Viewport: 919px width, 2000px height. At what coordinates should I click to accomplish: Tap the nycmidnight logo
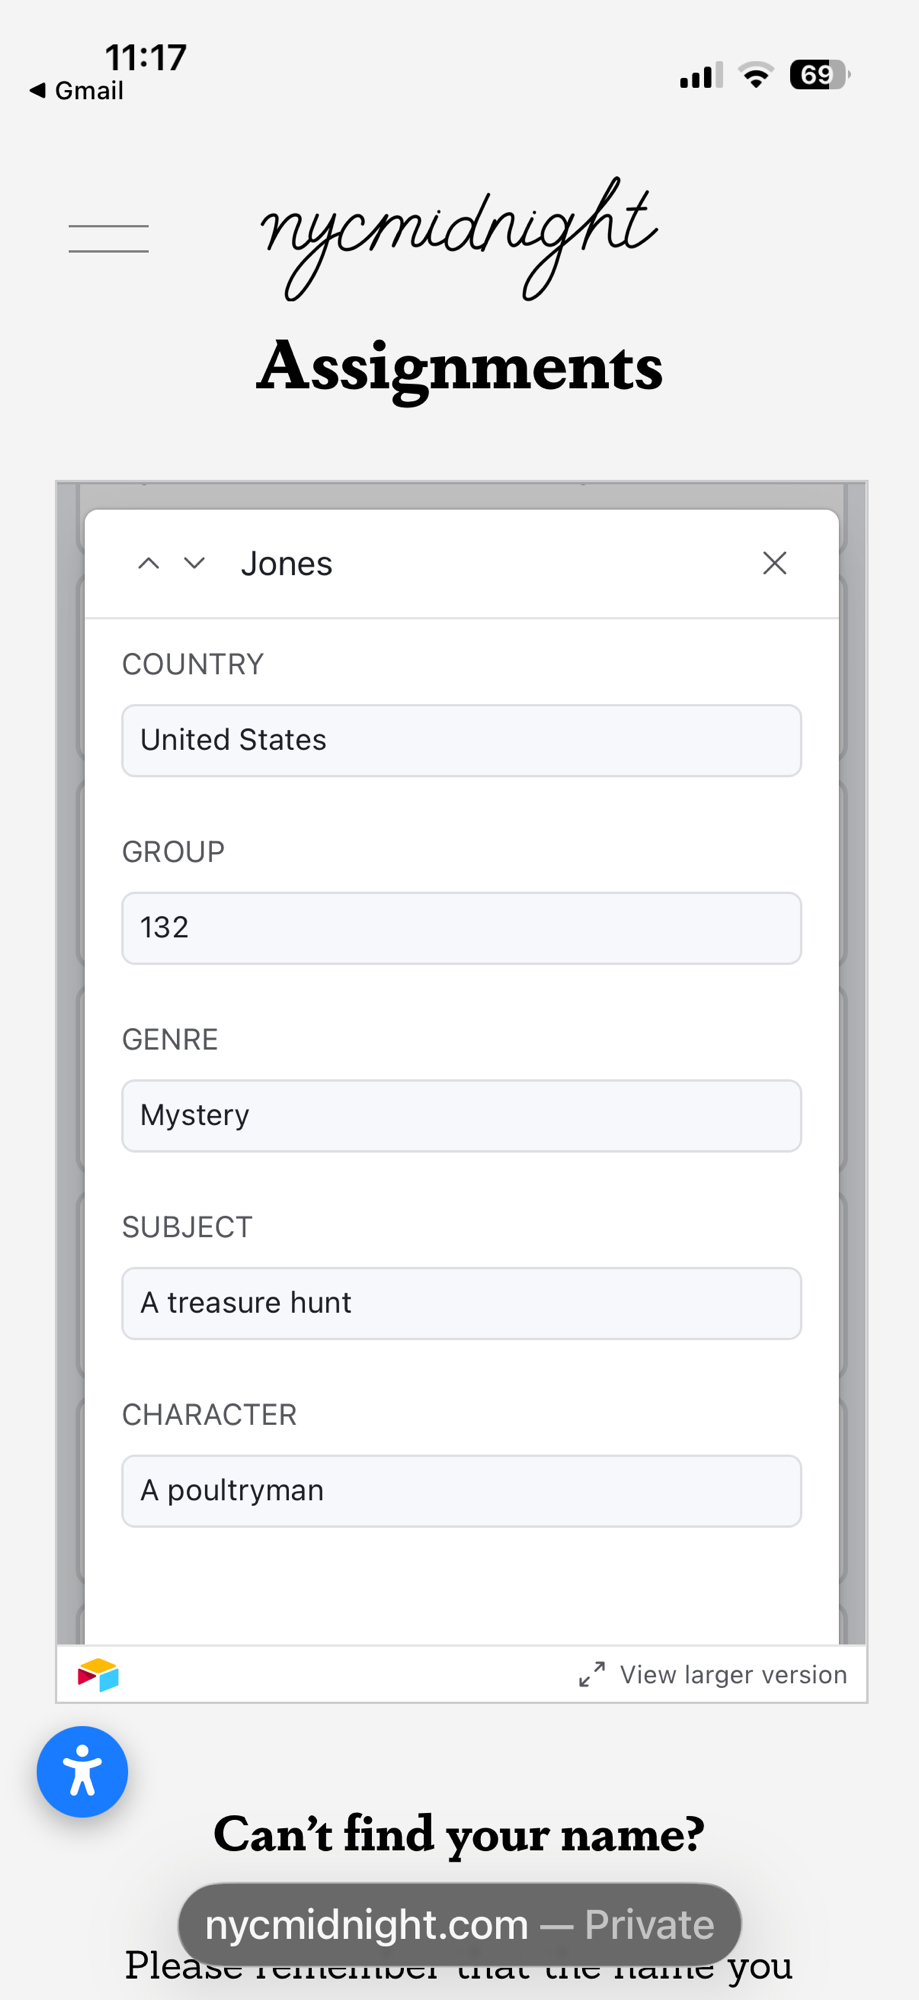[x=459, y=238]
